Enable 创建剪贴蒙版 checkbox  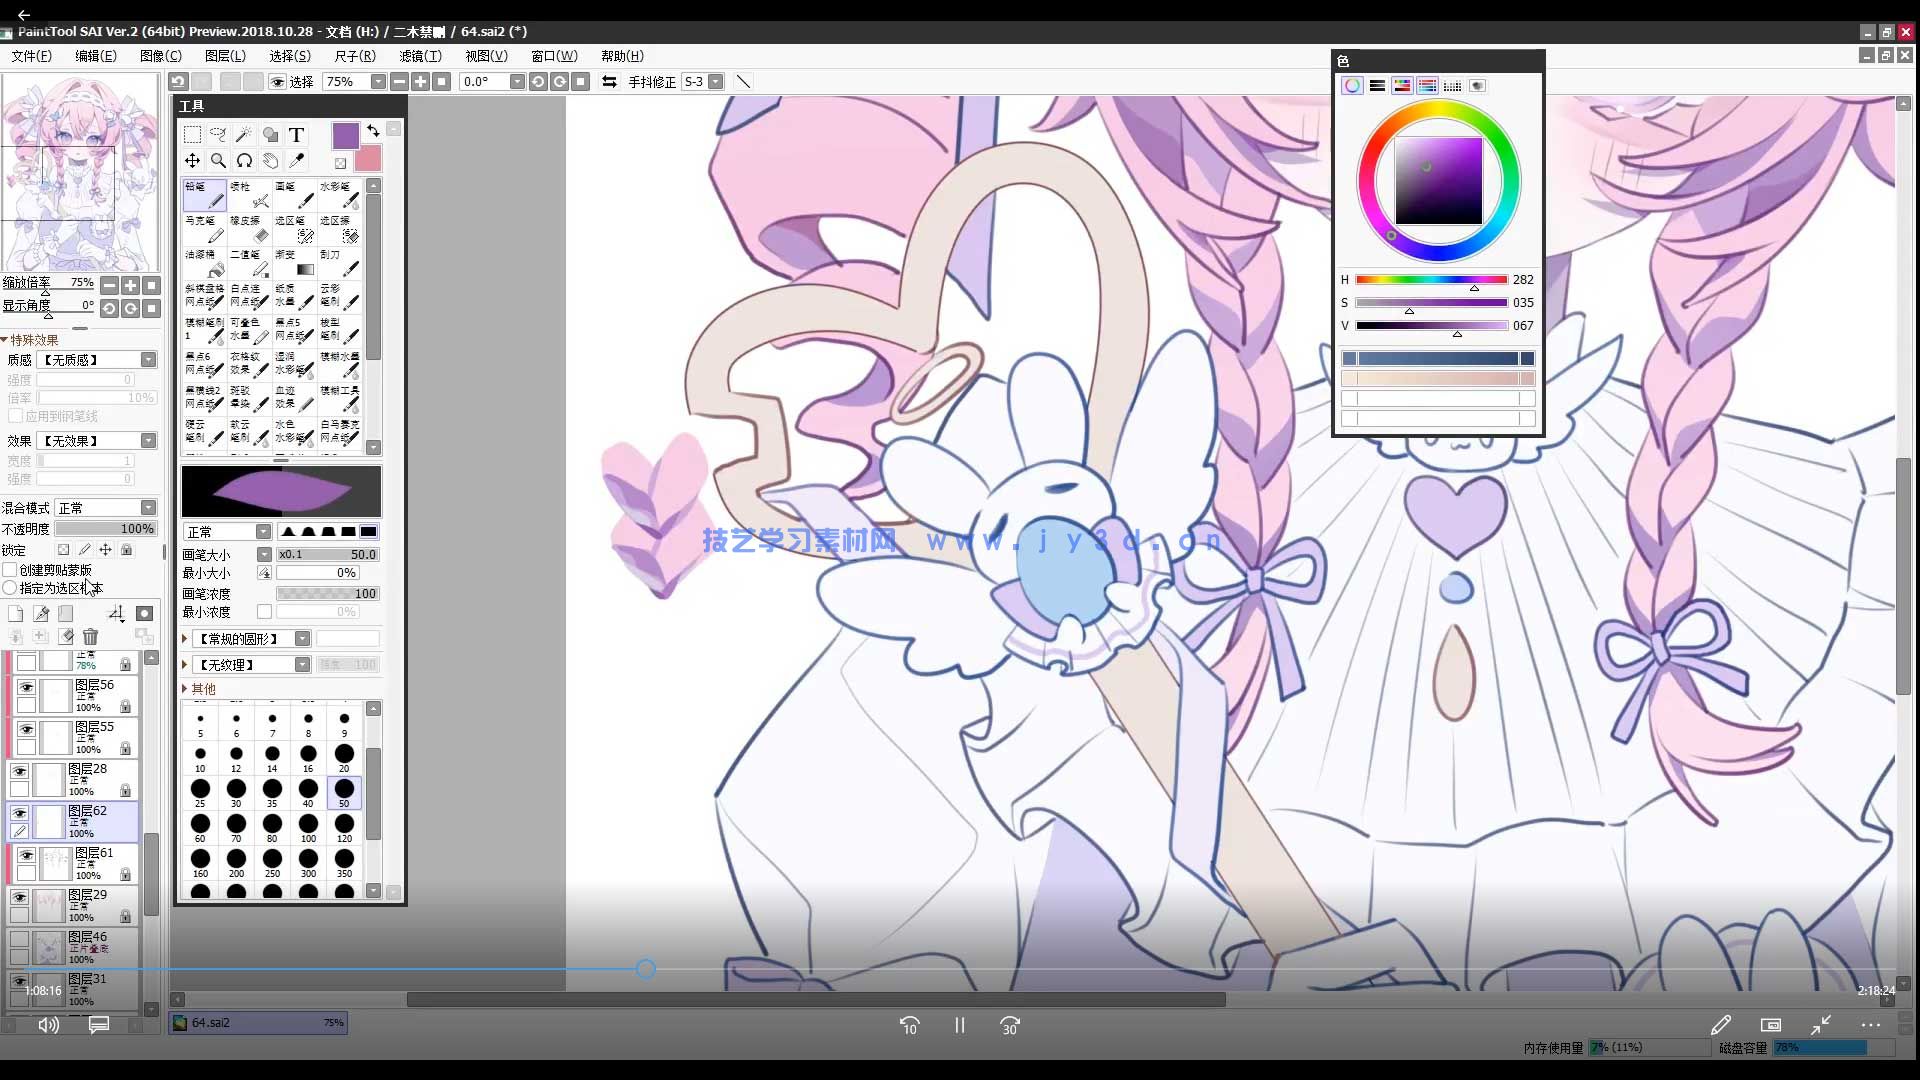pyautogui.click(x=10, y=570)
